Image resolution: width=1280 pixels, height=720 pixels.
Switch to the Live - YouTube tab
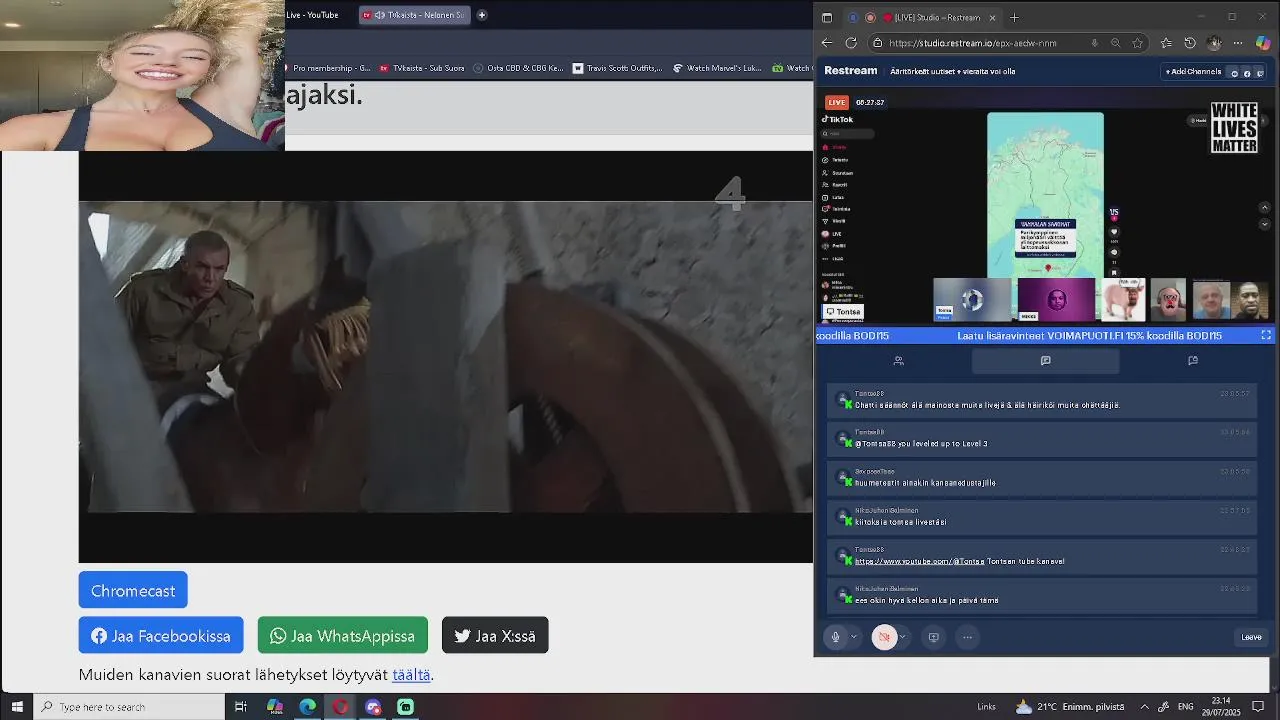(312, 15)
